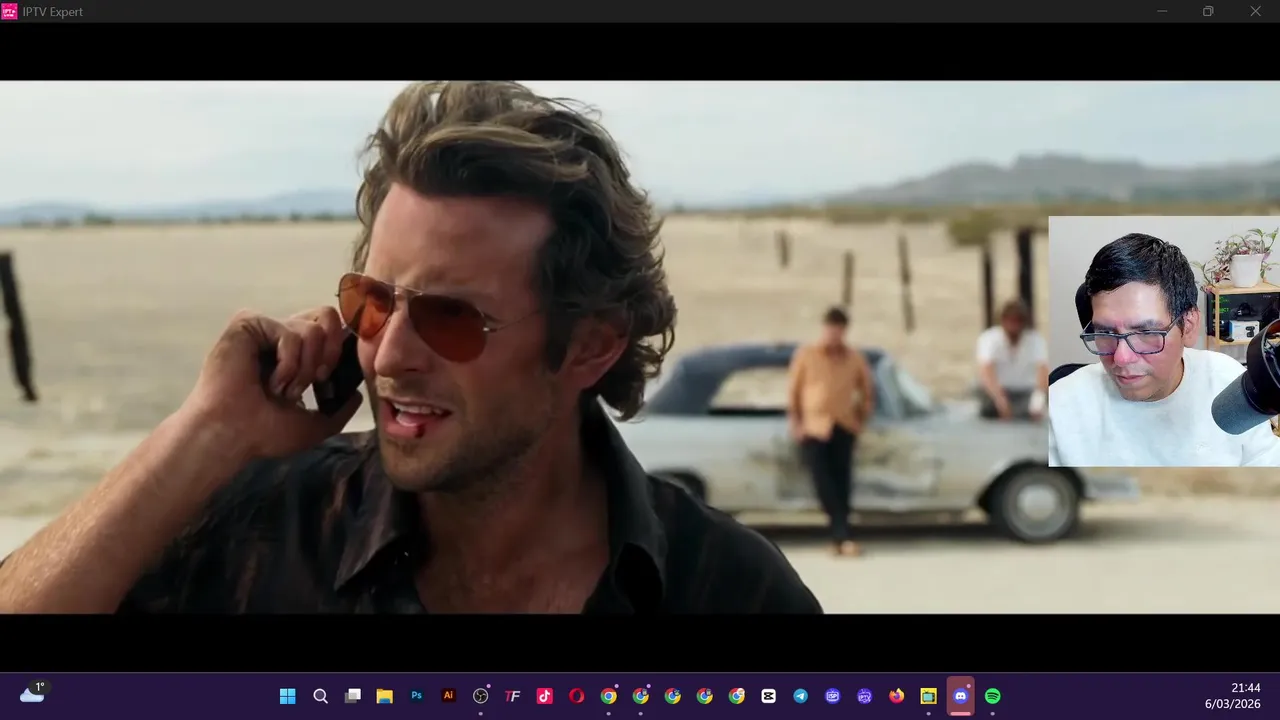This screenshot has width=1280, height=720.
Task: Open the Opera browser from the taskbar
Action: pyautogui.click(x=576, y=696)
